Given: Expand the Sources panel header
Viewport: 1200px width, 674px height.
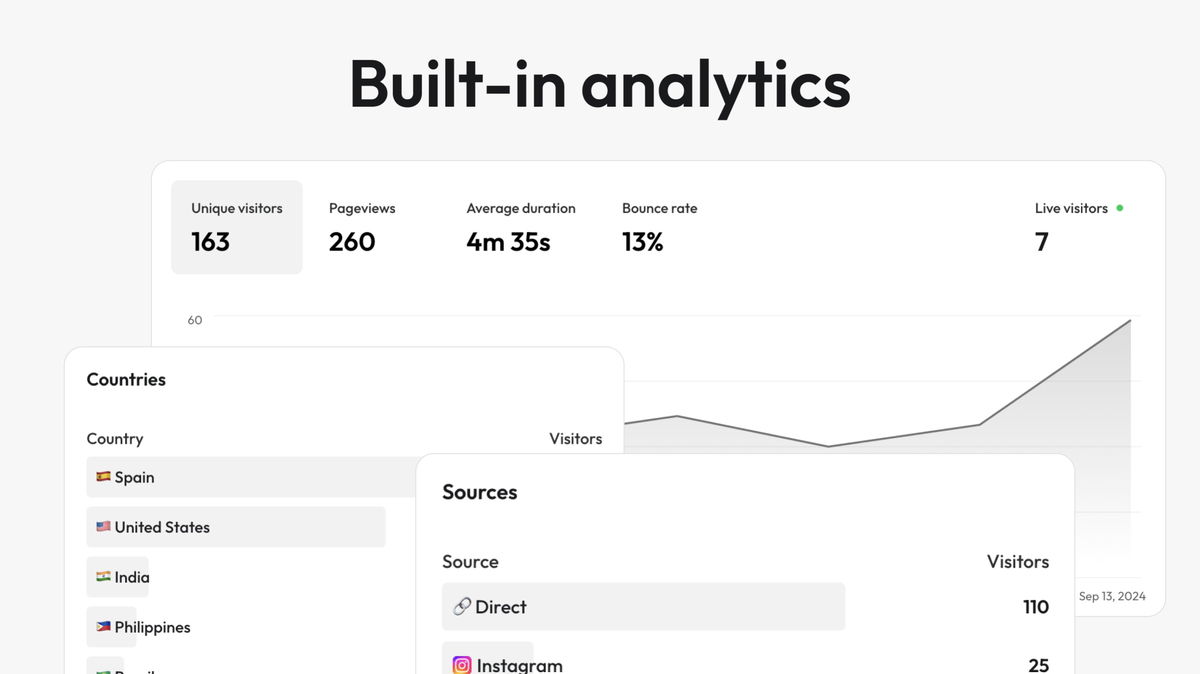Looking at the screenshot, I should click(479, 492).
